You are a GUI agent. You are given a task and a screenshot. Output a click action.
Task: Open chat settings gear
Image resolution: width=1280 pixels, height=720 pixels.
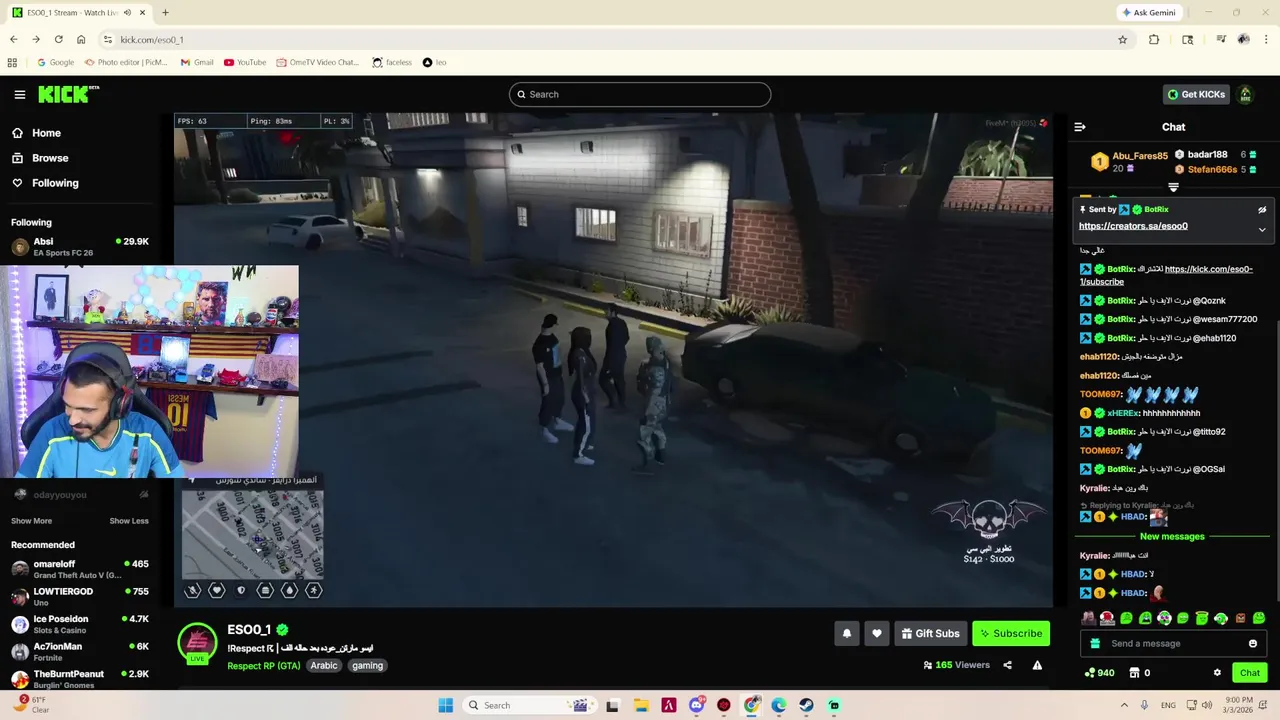(1217, 673)
